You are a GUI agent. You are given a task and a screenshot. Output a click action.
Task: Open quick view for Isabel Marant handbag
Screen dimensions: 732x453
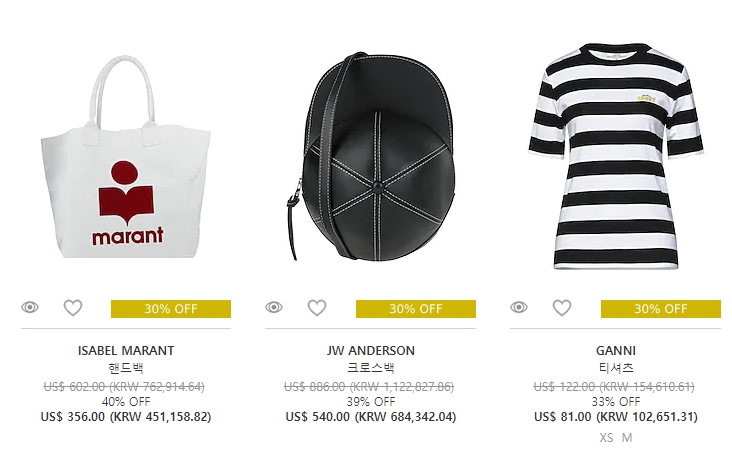click(x=30, y=307)
